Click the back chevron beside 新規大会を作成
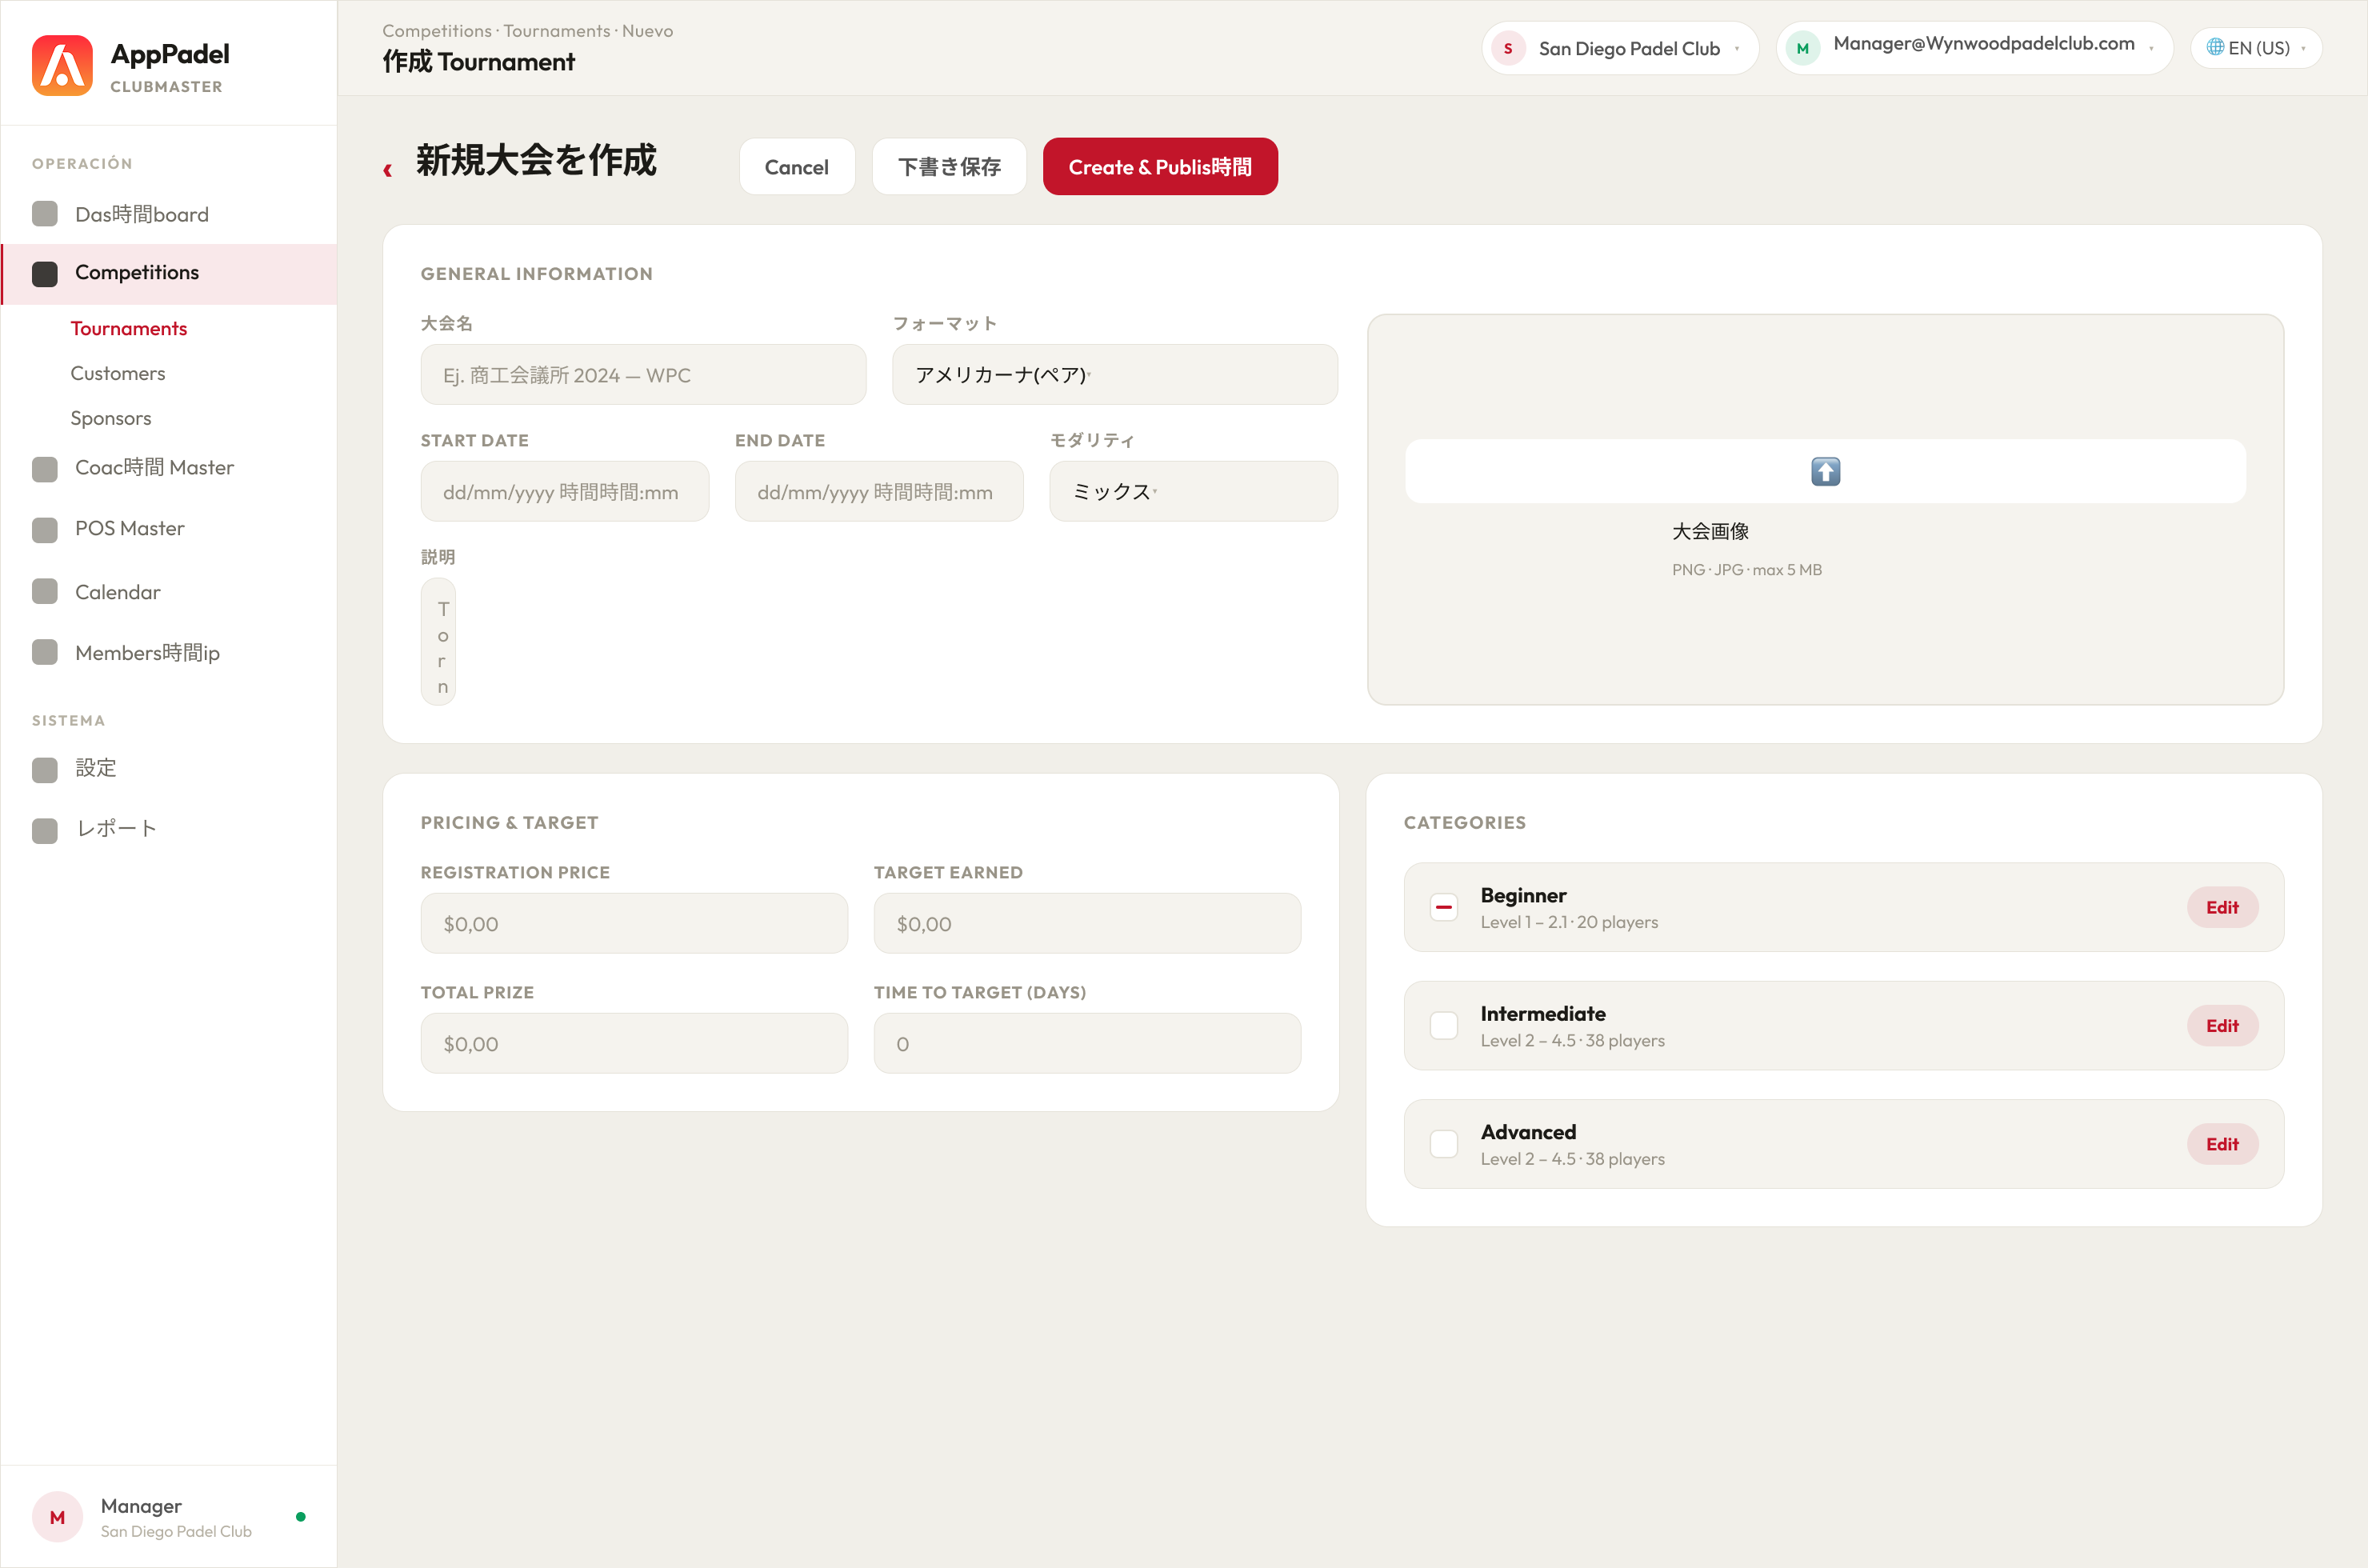 tap(388, 170)
